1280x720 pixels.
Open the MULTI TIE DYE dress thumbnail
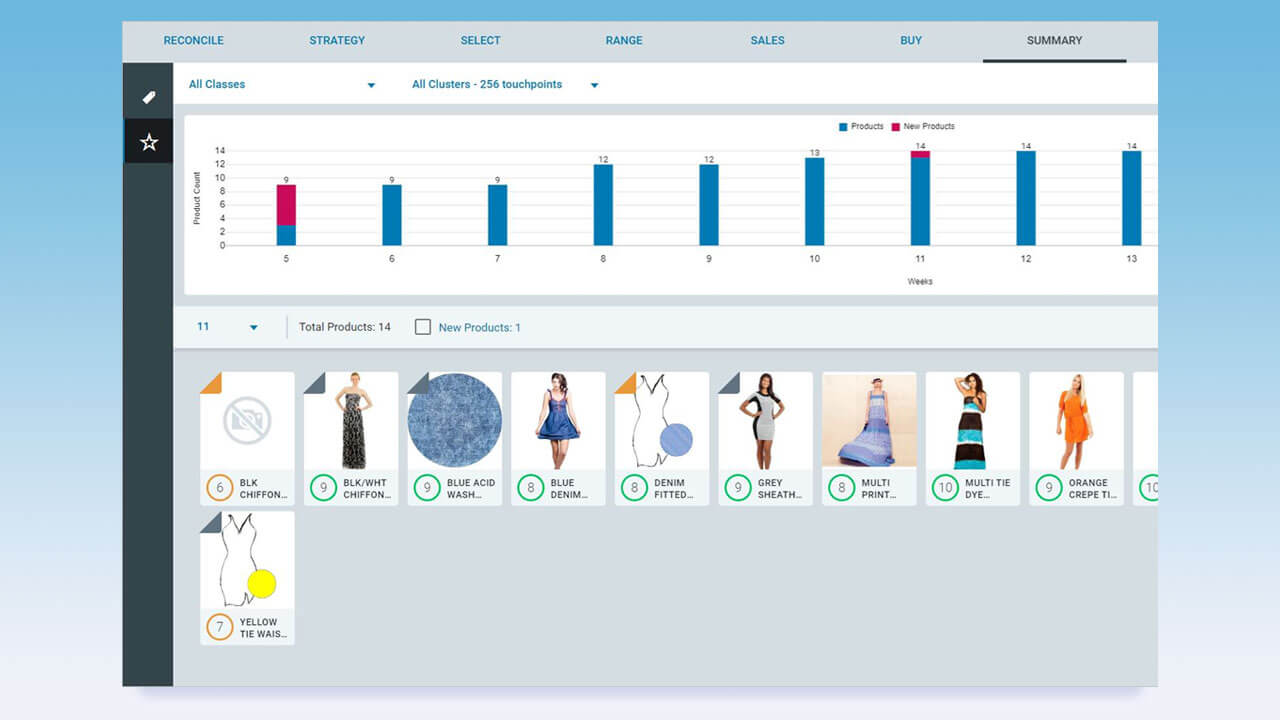pyautogui.click(x=972, y=421)
